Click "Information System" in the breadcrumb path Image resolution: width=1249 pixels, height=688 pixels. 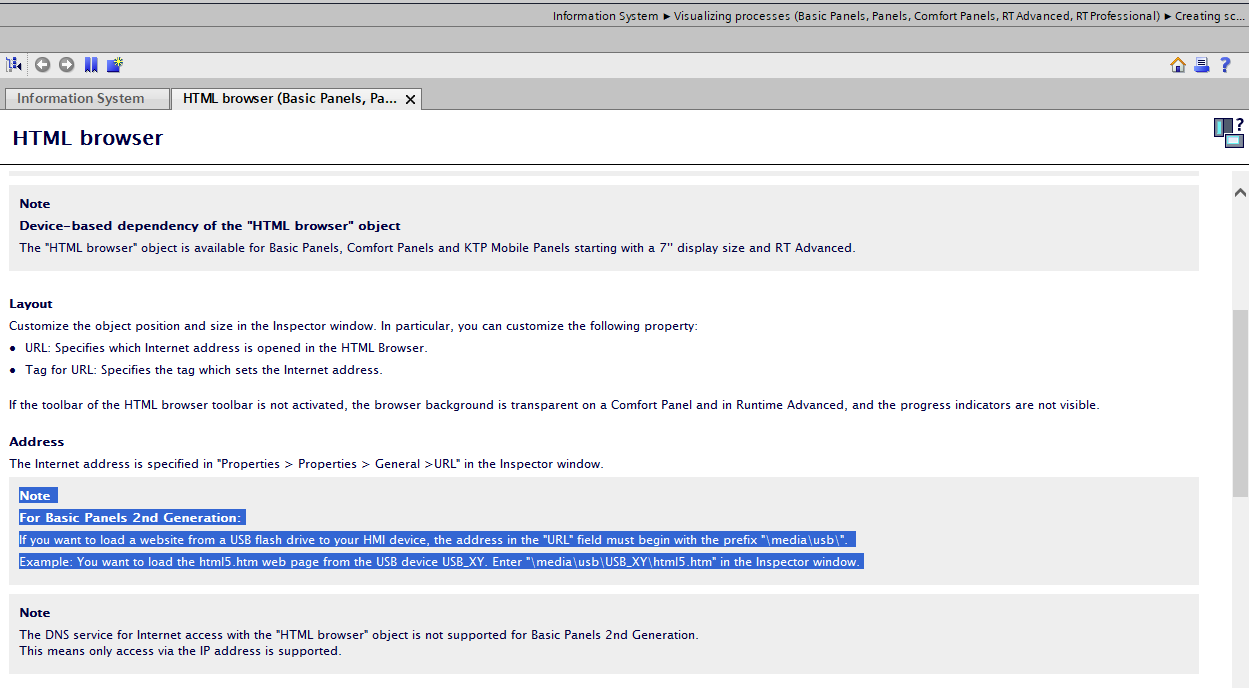(605, 16)
